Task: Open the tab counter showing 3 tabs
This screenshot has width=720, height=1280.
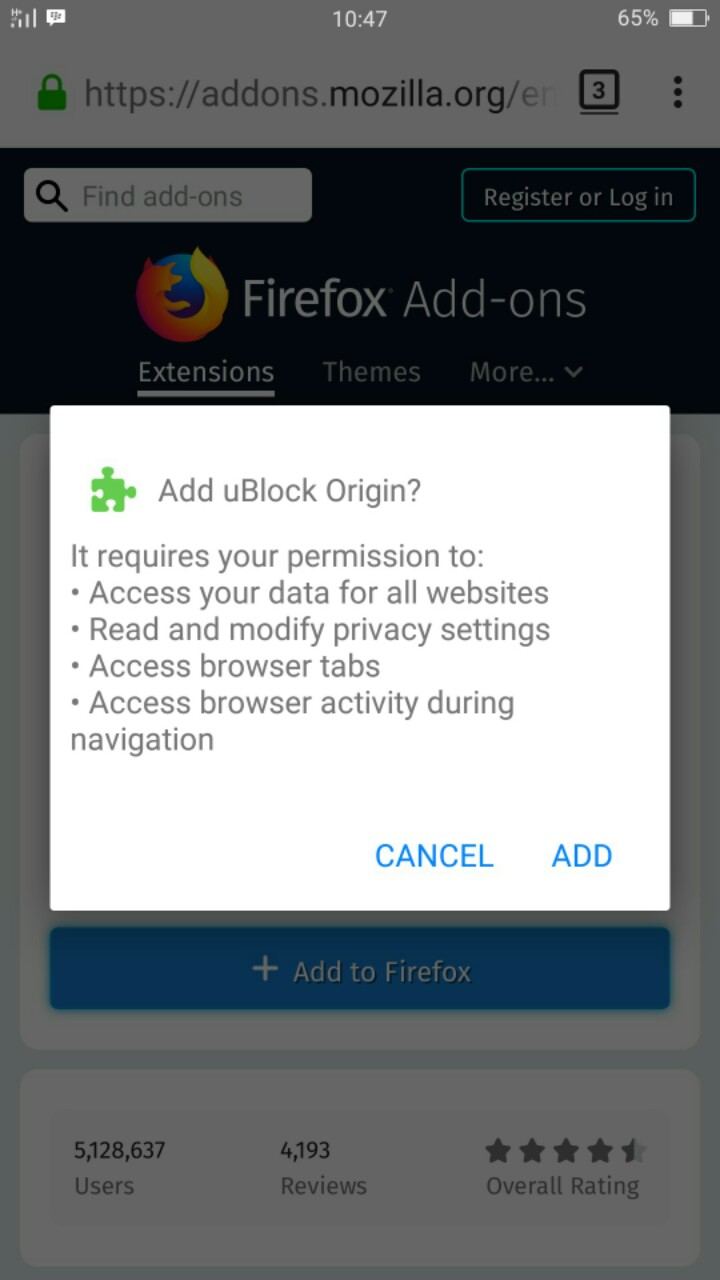Action: coord(598,93)
